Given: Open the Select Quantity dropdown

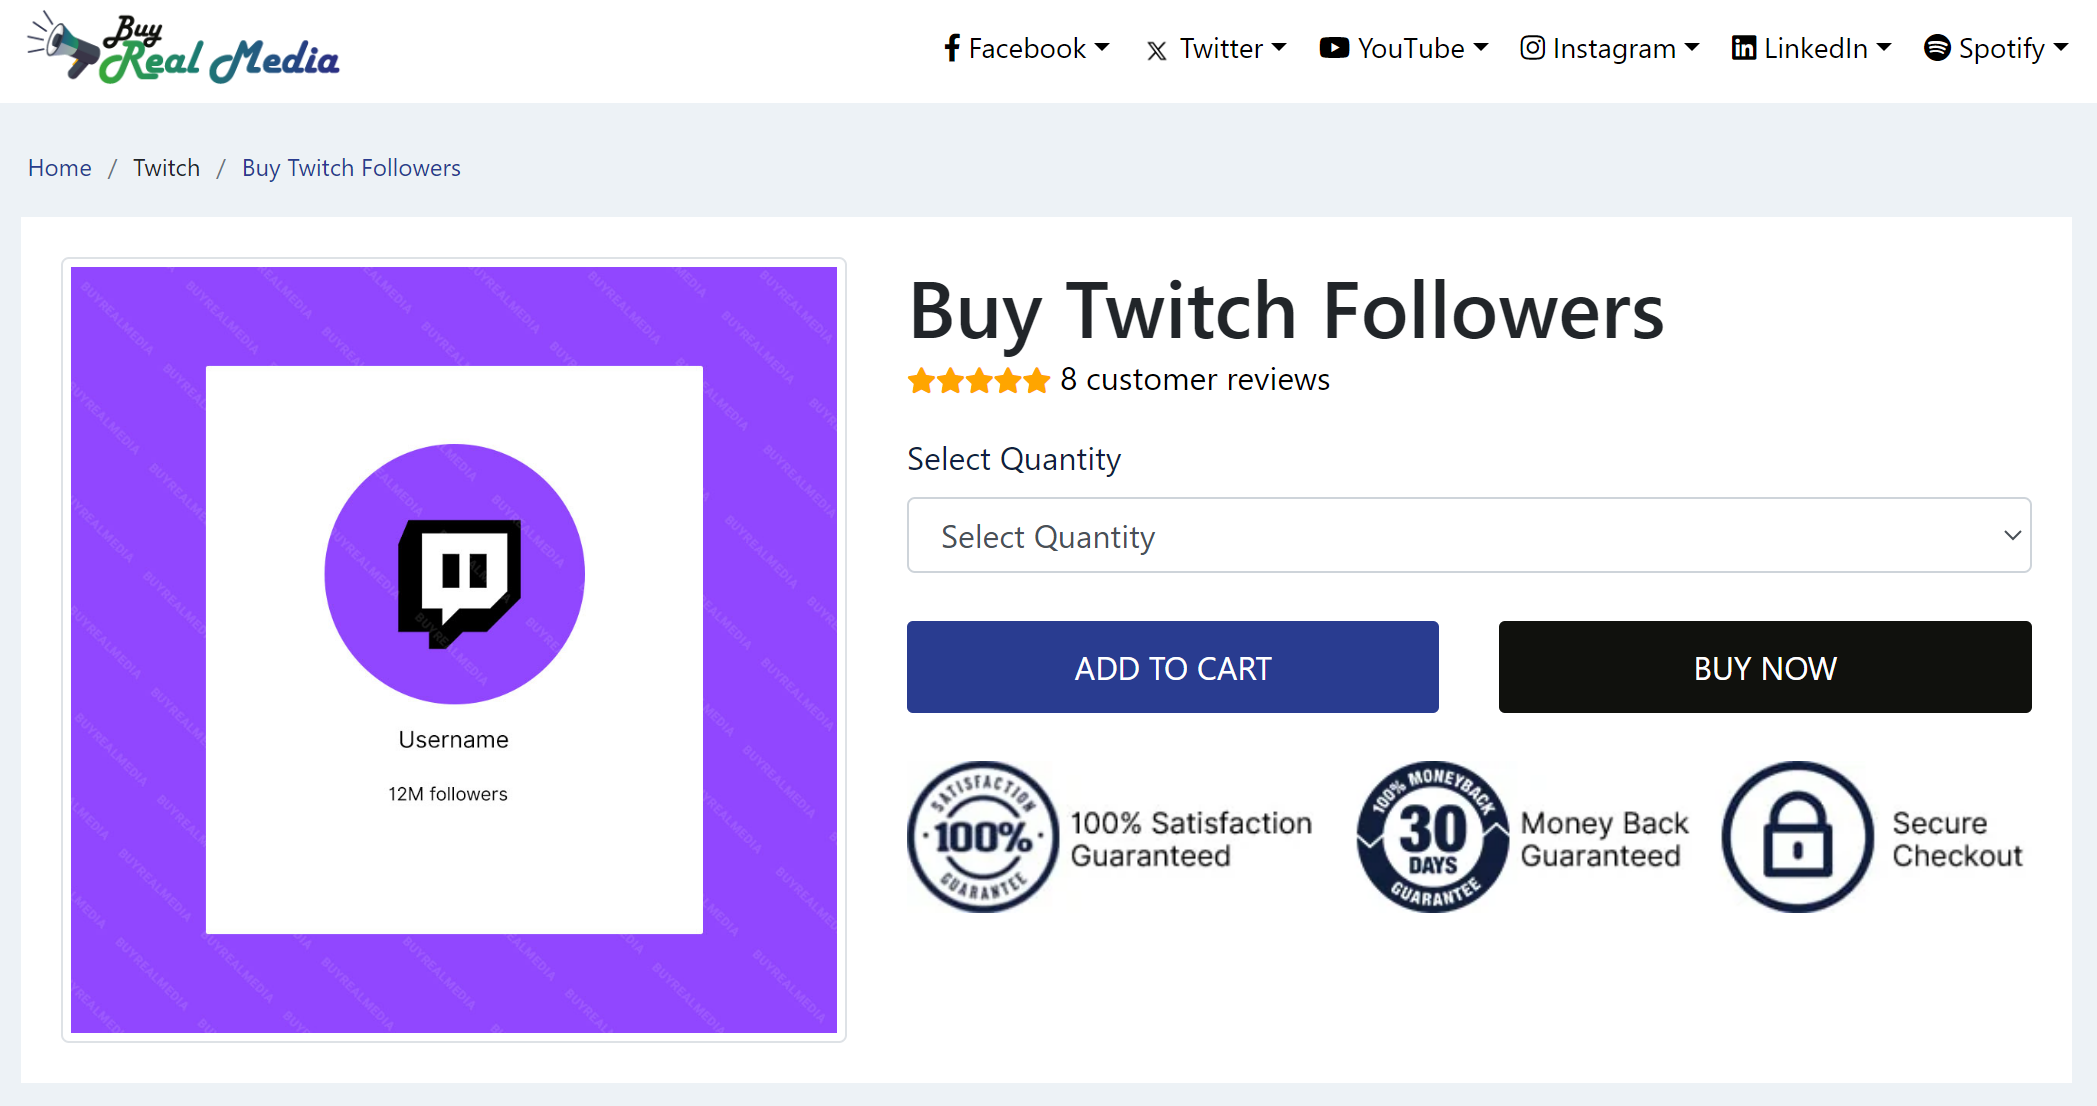Looking at the screenshot, I should pos(1468,536).
